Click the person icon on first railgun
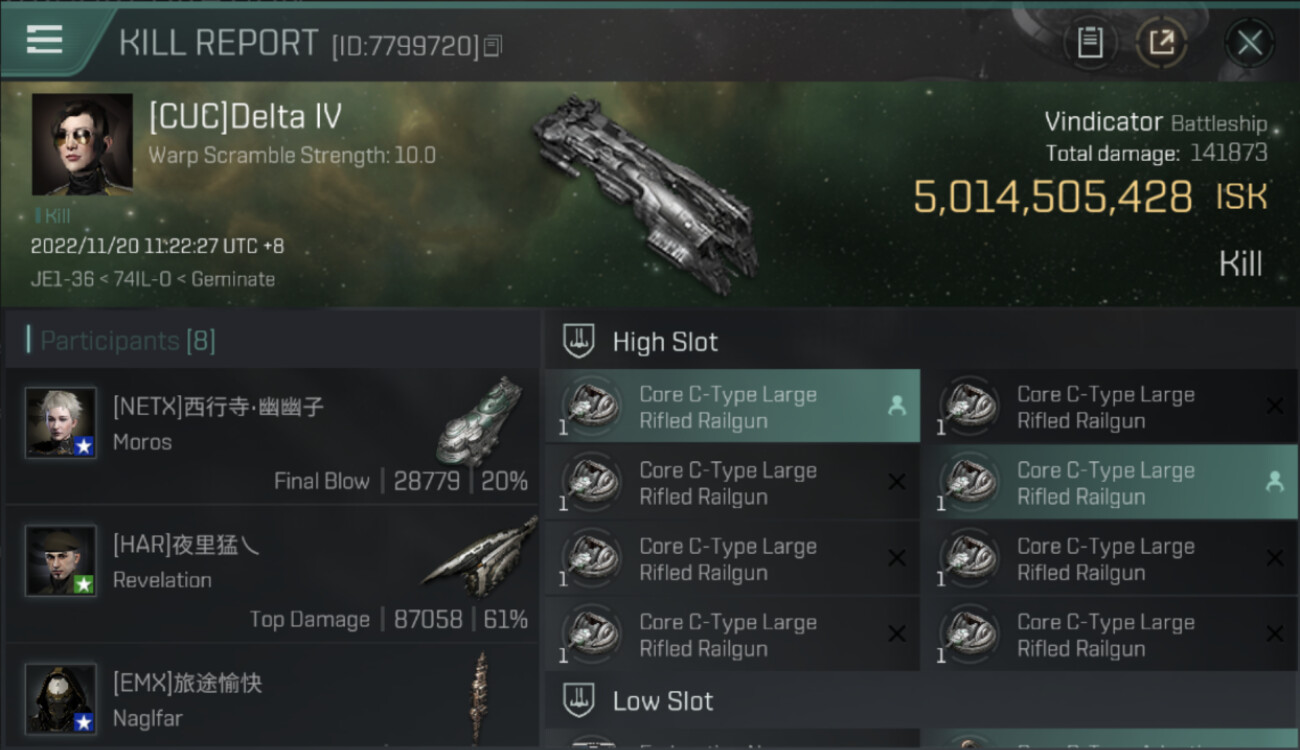Screen dimensions: 1300x750 pos(897,406)
